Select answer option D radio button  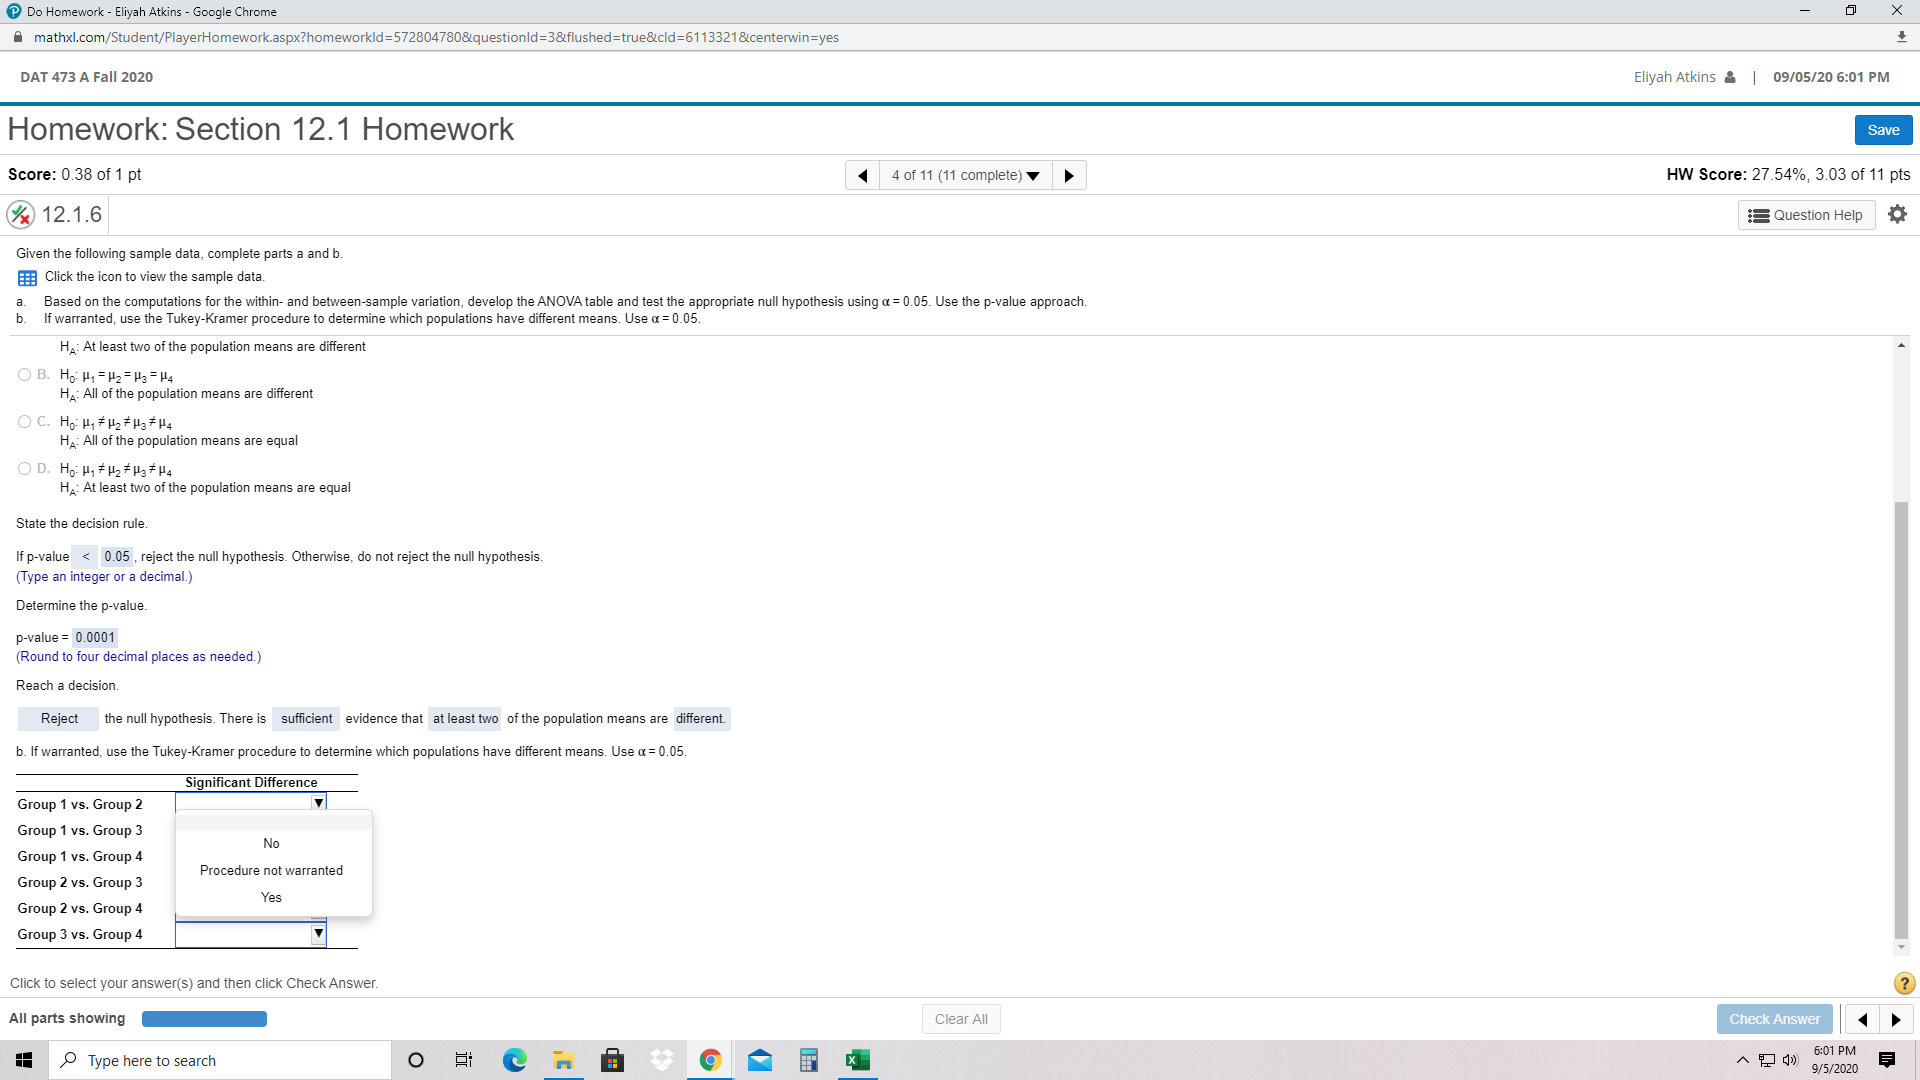tap(24, 469)
